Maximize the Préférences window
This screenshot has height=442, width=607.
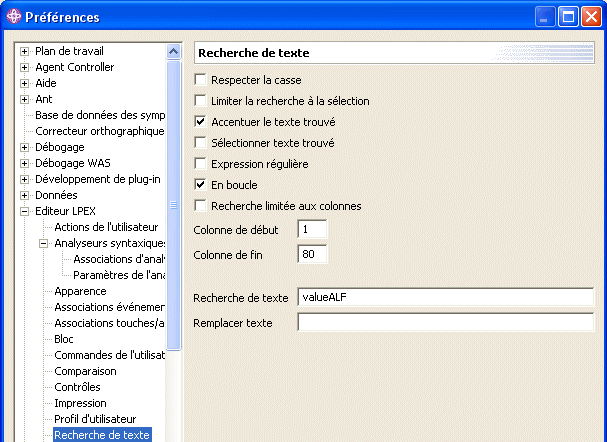[568, 17]
